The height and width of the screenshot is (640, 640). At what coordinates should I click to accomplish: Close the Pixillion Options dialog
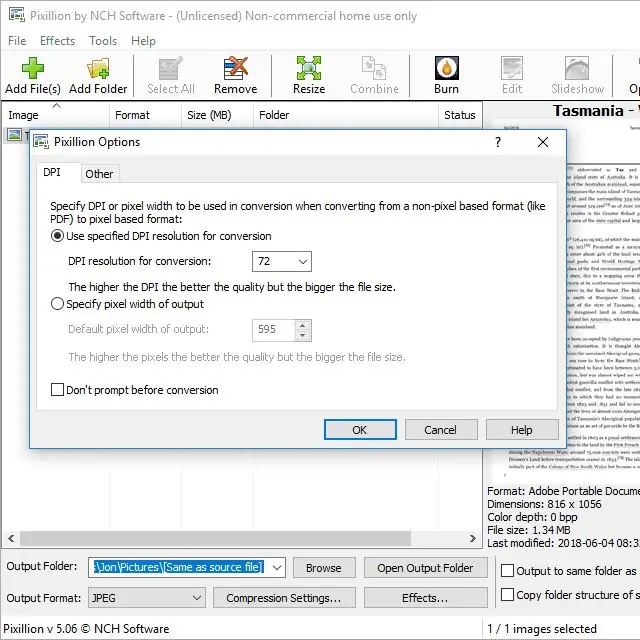pos(543,142)
